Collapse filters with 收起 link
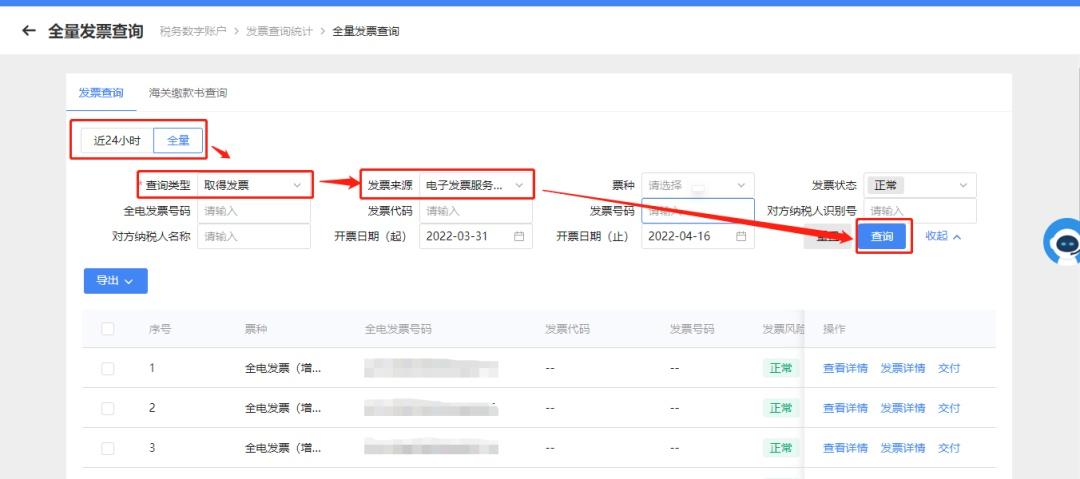Image resolution: width=1080 pixels, height=479 pixels. click(942, 237)
